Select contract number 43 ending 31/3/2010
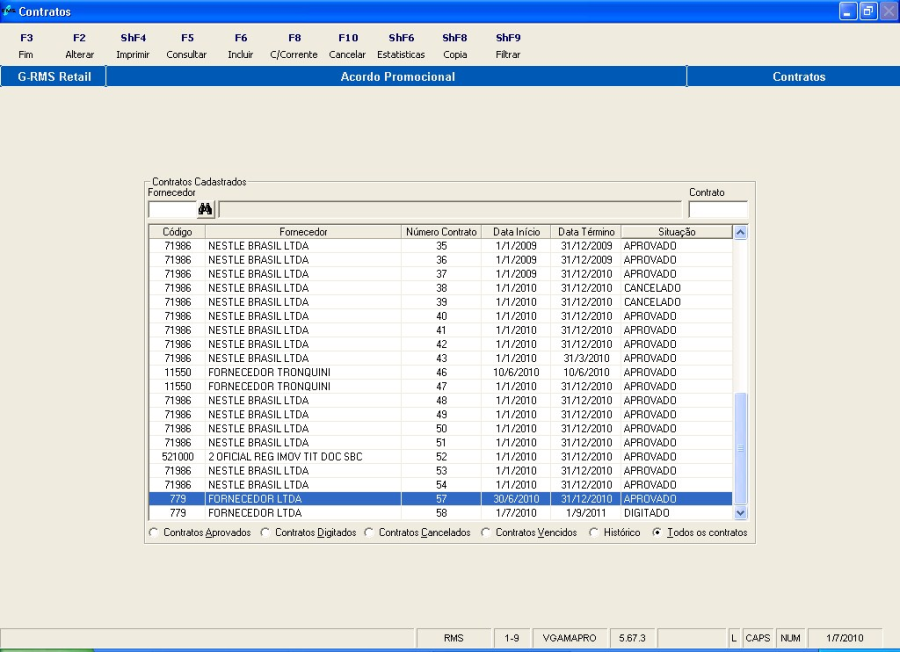This screenshot has height=652, width=900. pyautogui.click(x=440, y=358)
